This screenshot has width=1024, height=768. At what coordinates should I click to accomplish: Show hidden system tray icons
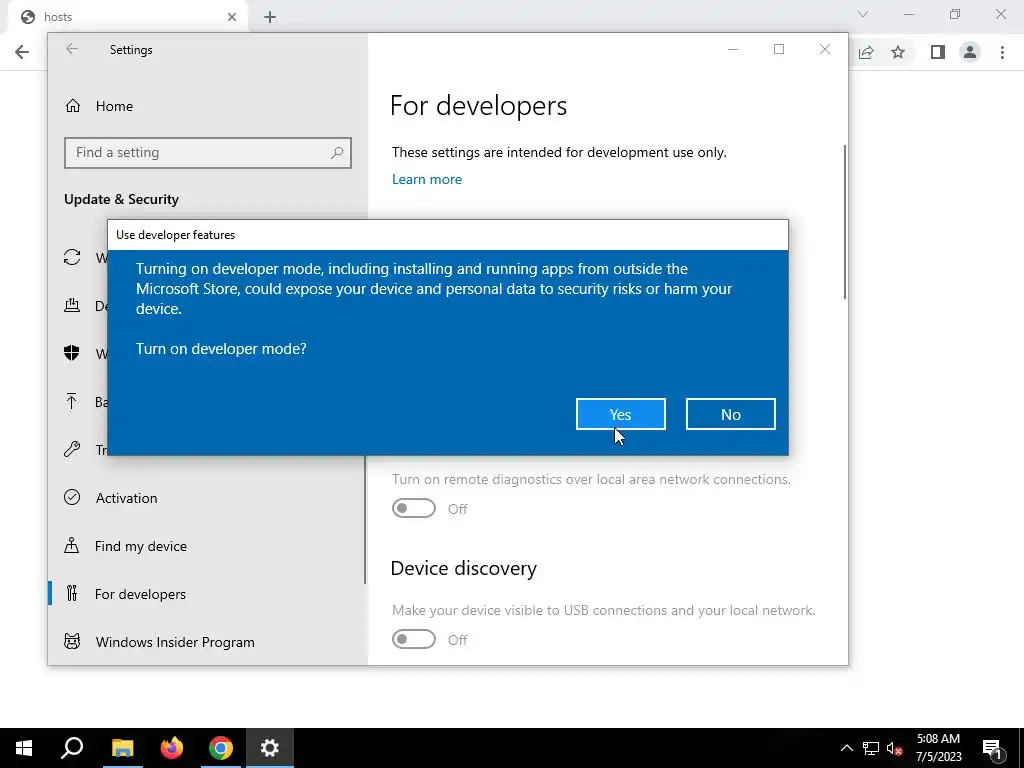846,748
